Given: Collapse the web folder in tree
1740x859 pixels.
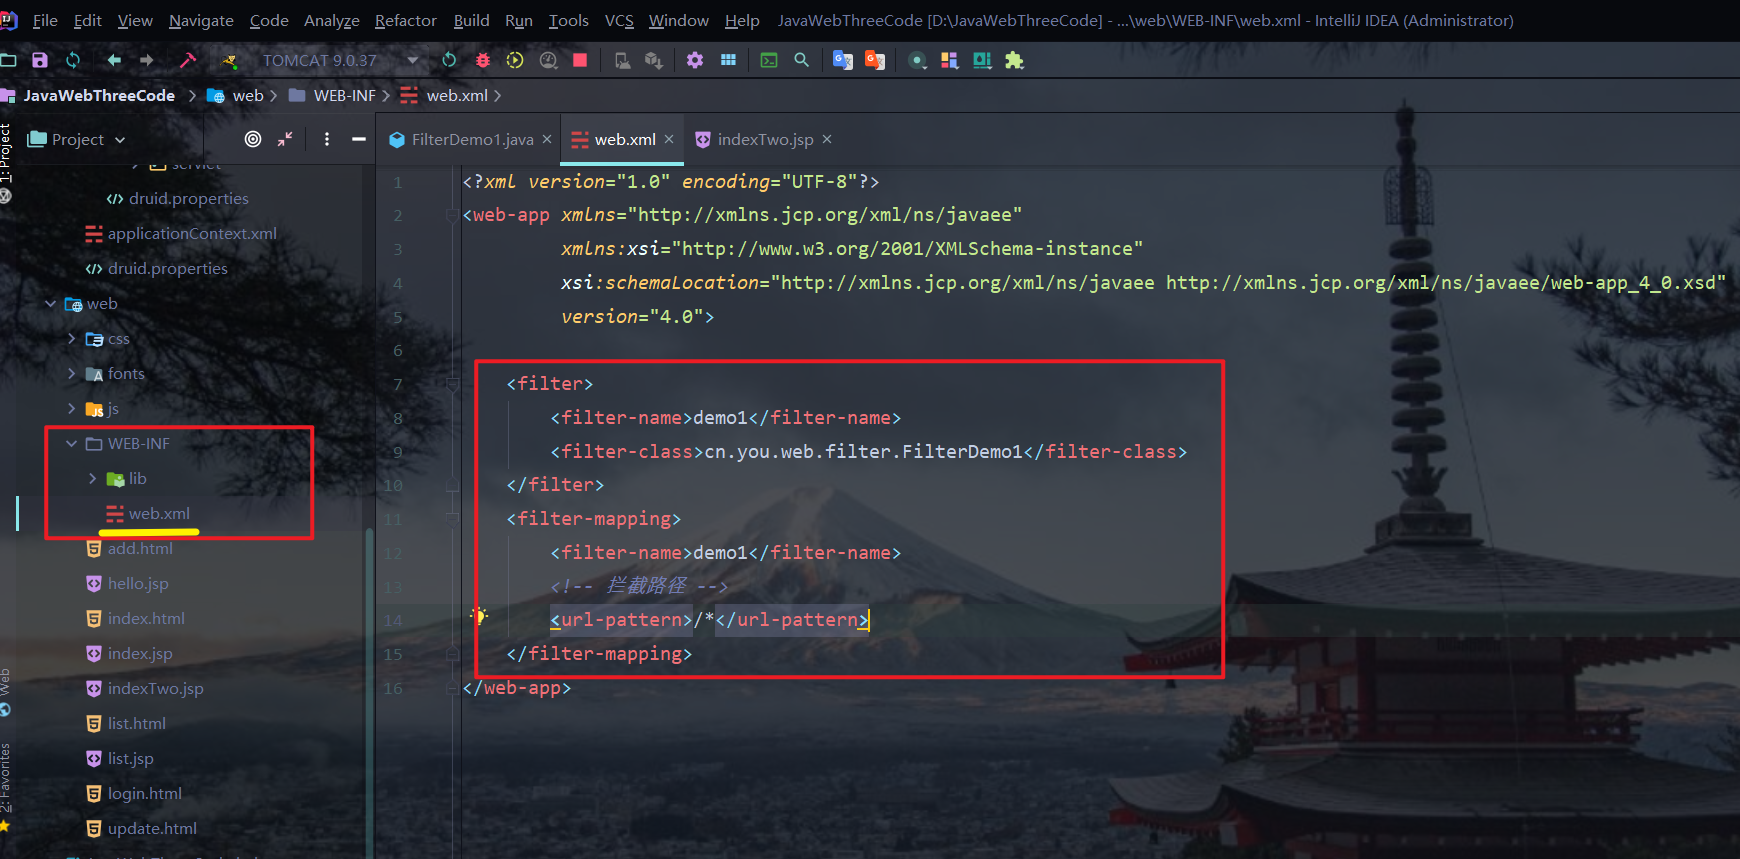Looking at the screenshot, I should click(x=50, y=304).
